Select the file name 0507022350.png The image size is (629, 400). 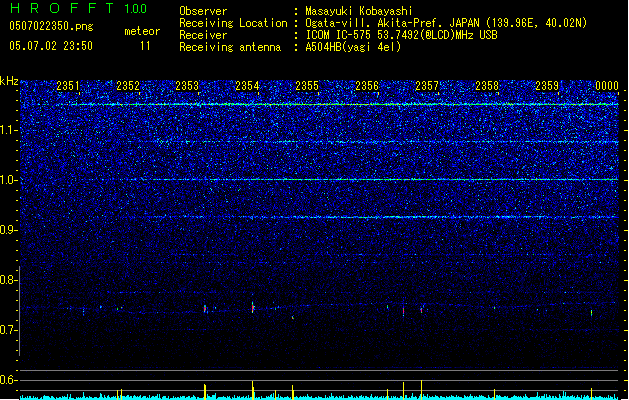point(51,26)
